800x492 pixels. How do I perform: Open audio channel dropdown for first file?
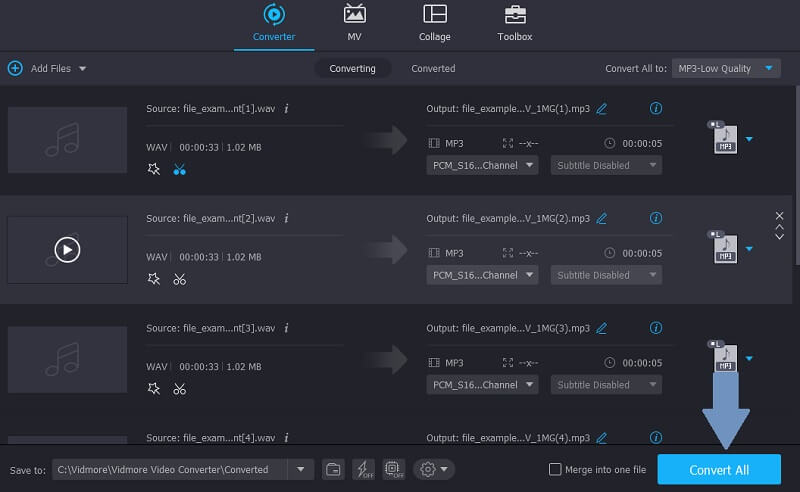click(482, 165)
